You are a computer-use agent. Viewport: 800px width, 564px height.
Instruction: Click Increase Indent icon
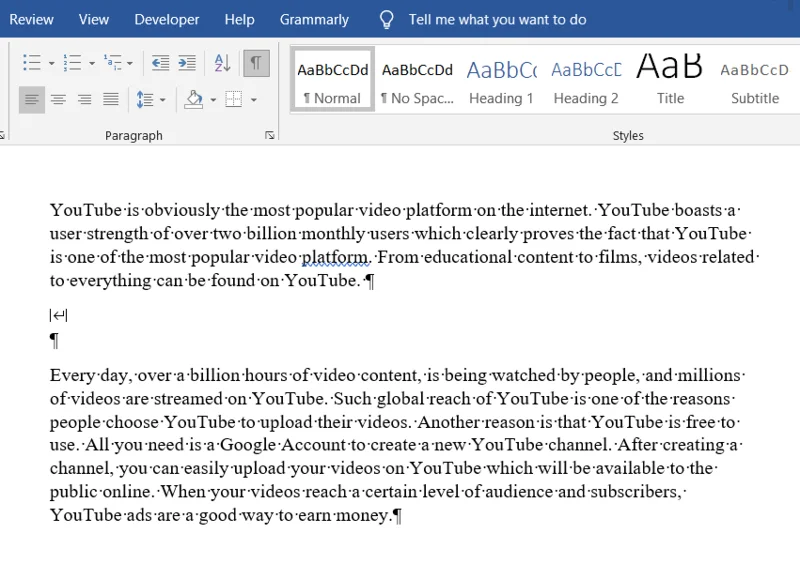(x=187, y=63)
